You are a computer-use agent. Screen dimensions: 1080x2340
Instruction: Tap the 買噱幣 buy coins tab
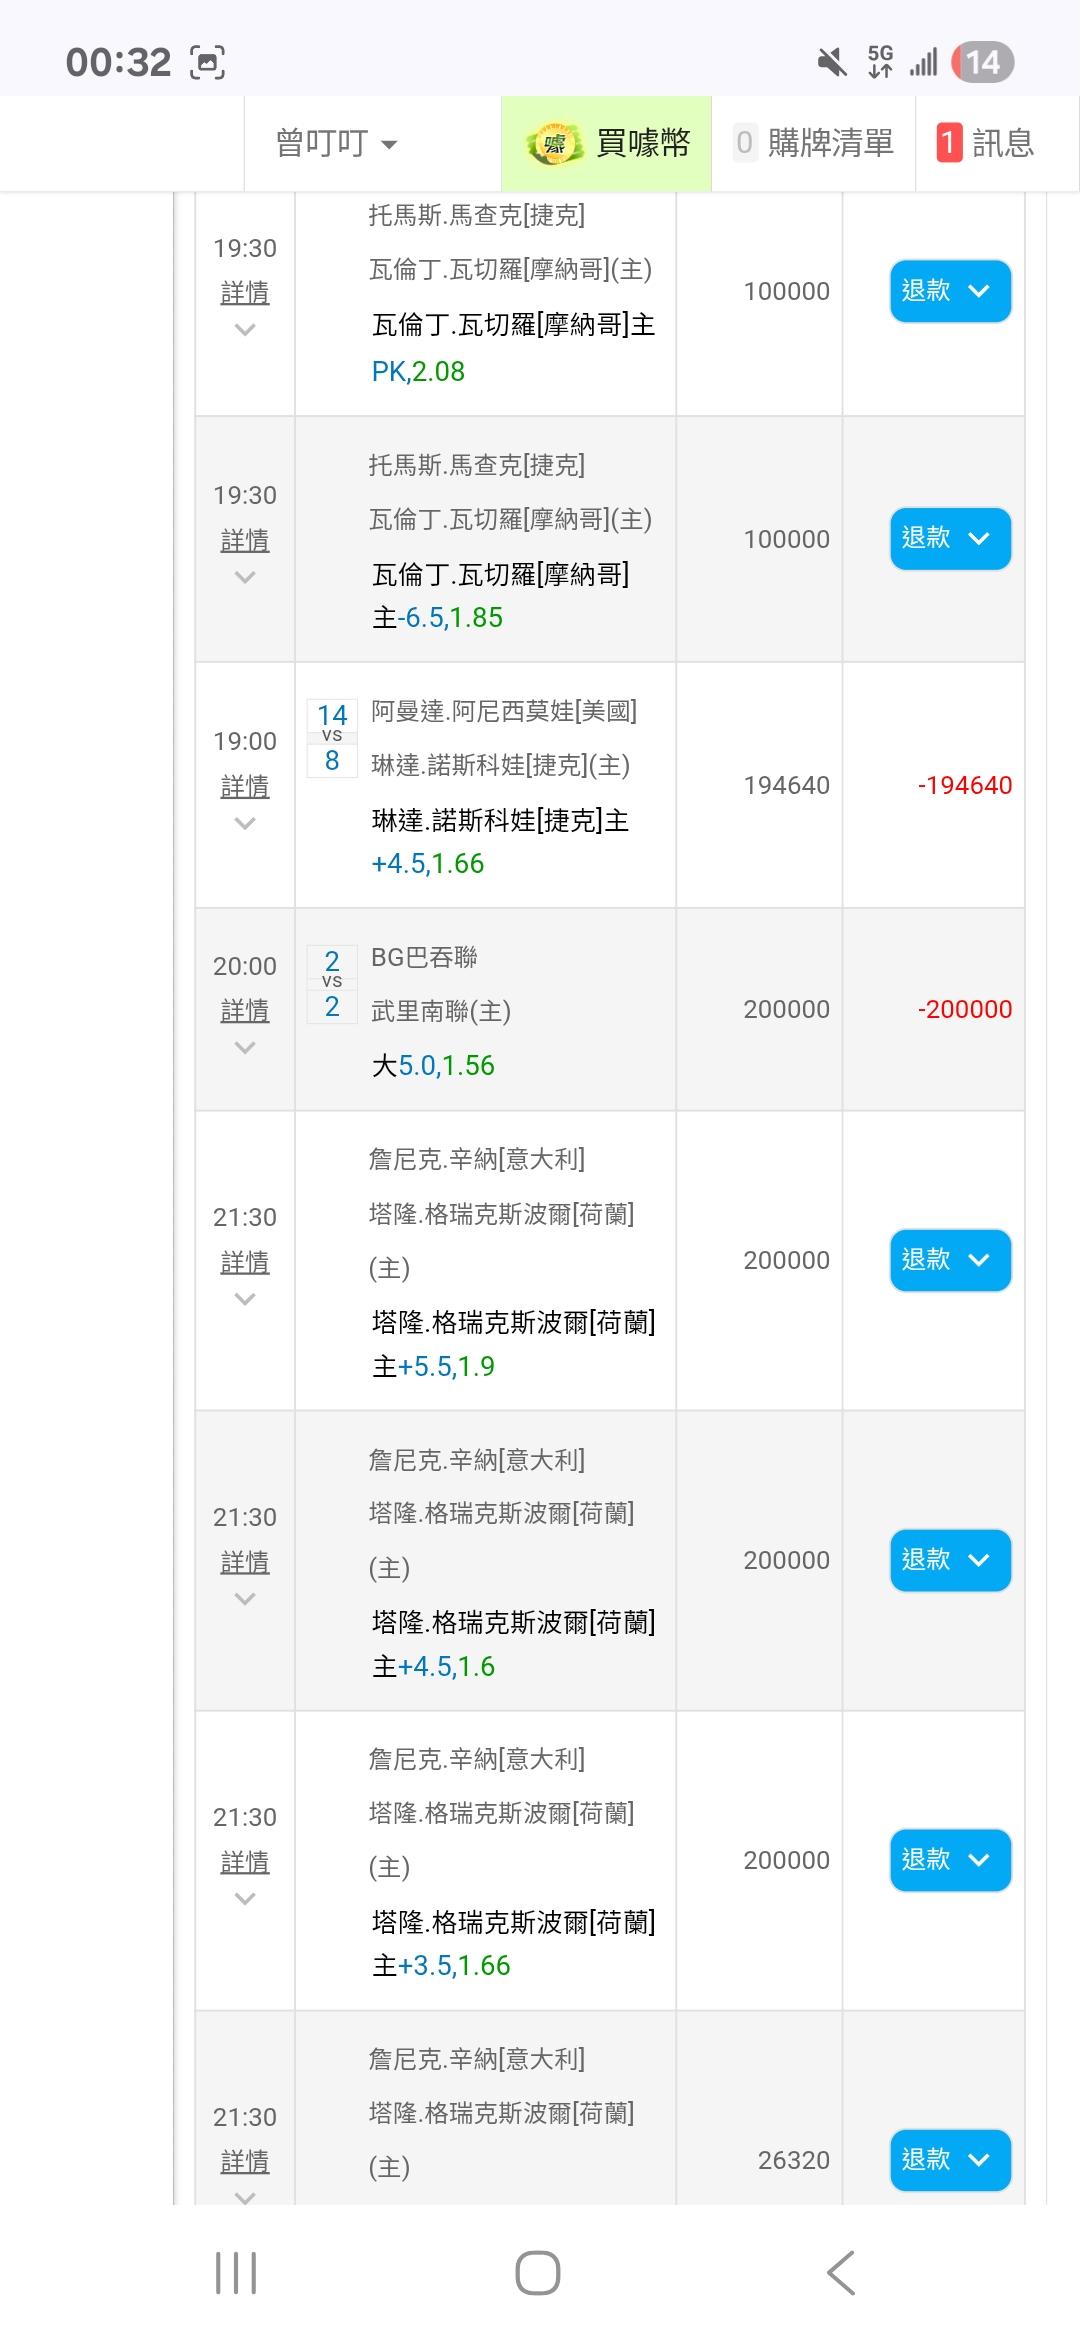click(x=607, y=144)
